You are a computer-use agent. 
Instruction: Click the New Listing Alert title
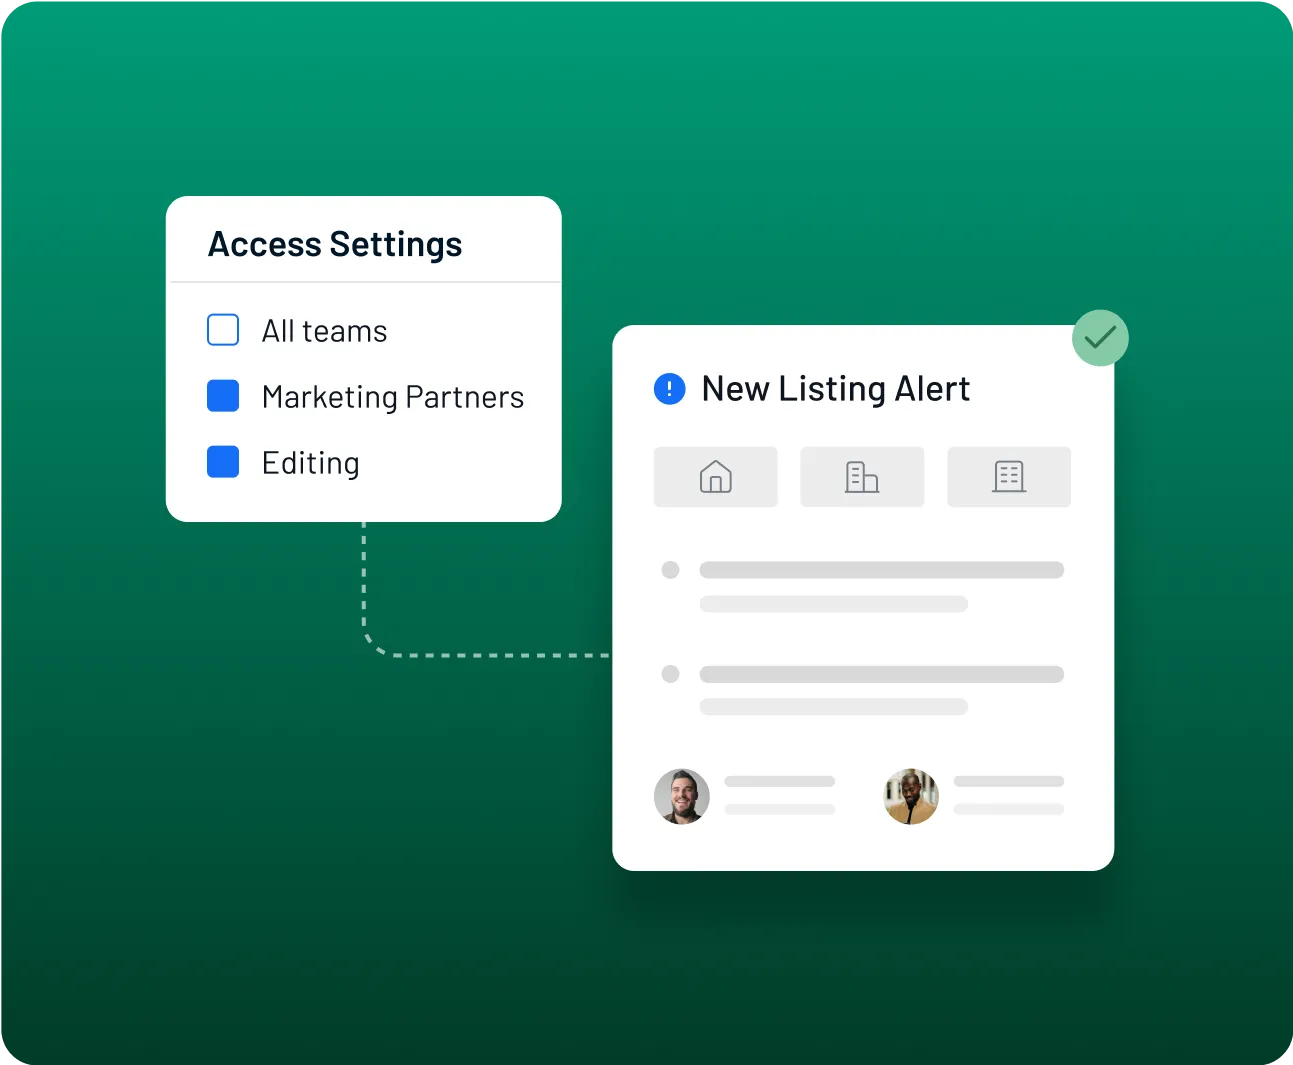point(836,388)
